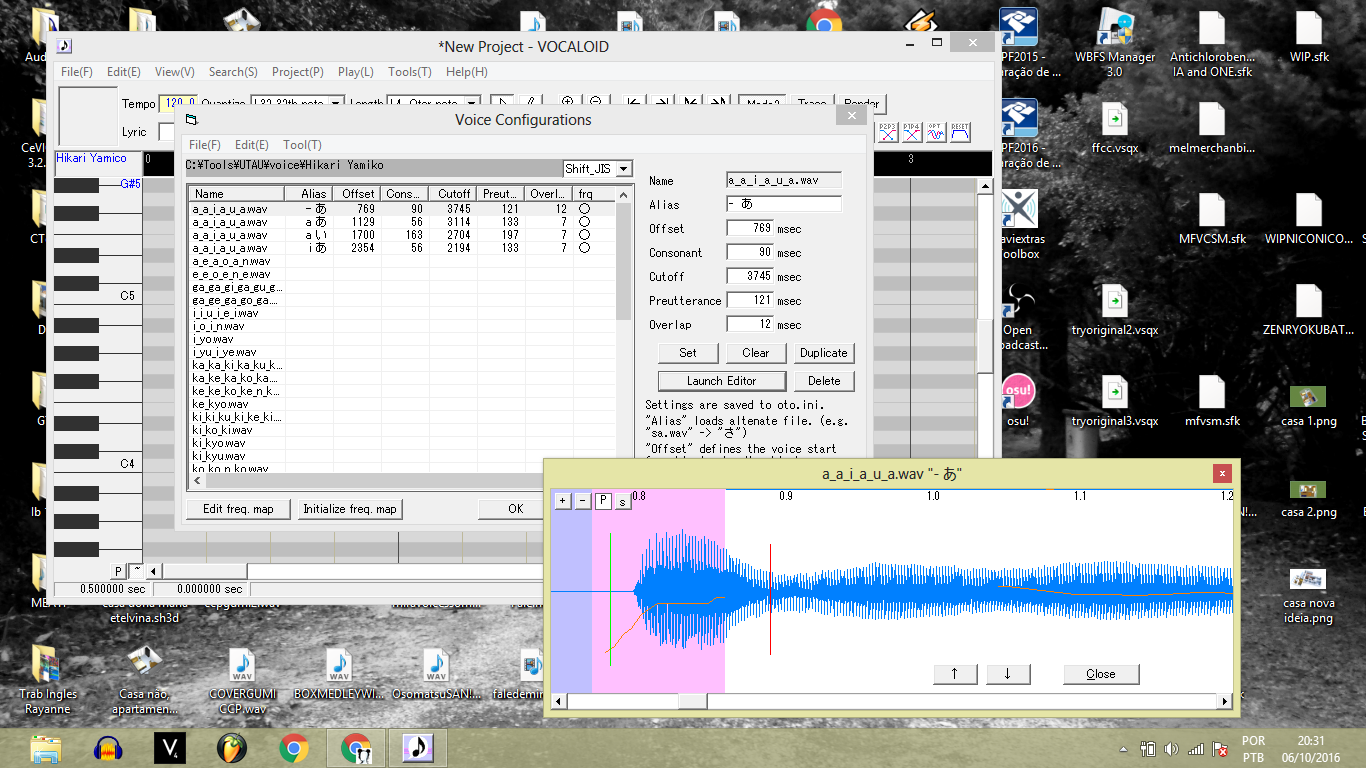Click the waveform editor horizontal scrollbar thumb

pyautogui.click(x=692, y=701)
